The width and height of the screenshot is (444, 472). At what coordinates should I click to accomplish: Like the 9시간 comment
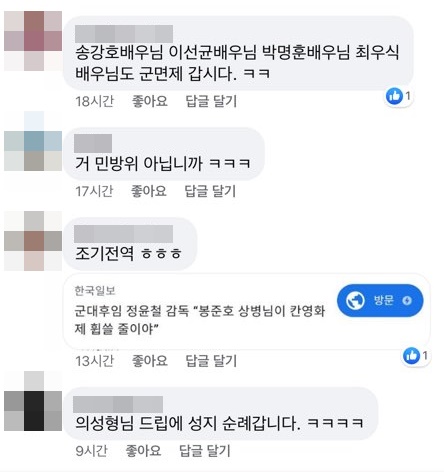click(143, 451)
